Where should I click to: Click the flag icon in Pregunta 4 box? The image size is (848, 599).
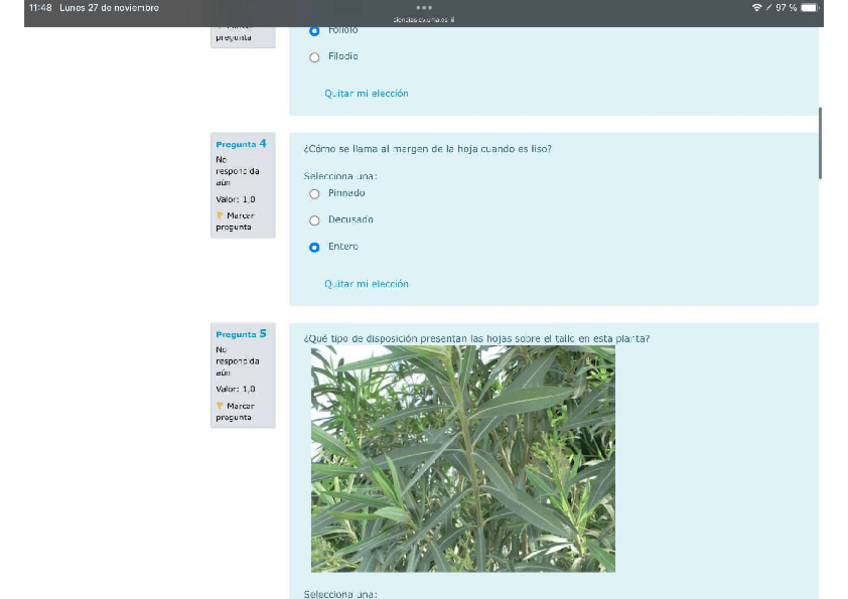pos(220,215)
